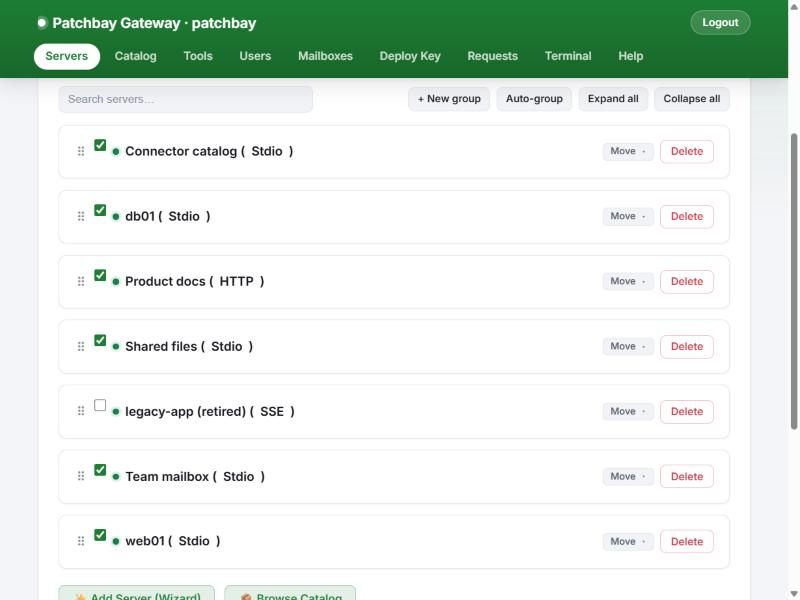Grab the drag handle for Shared files
The height and width of the screenshot is (600, 800).
pyautogui.click(x=81, y=346)
